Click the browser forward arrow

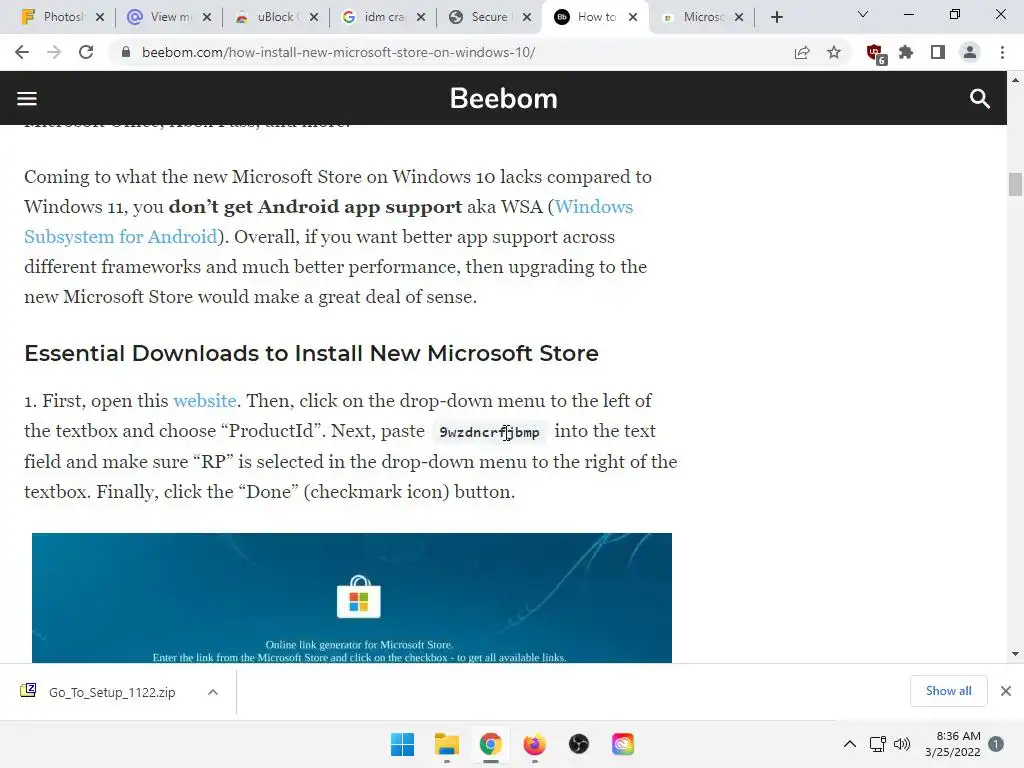coord(54,52)
